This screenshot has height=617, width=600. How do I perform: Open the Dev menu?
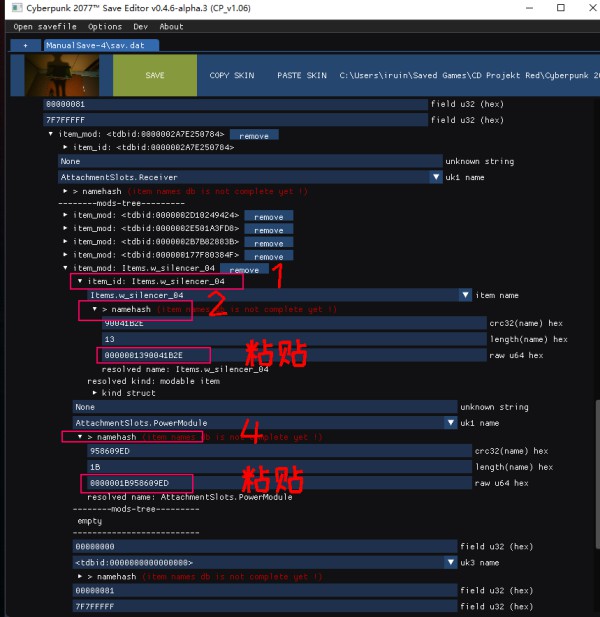click(140, 27)
